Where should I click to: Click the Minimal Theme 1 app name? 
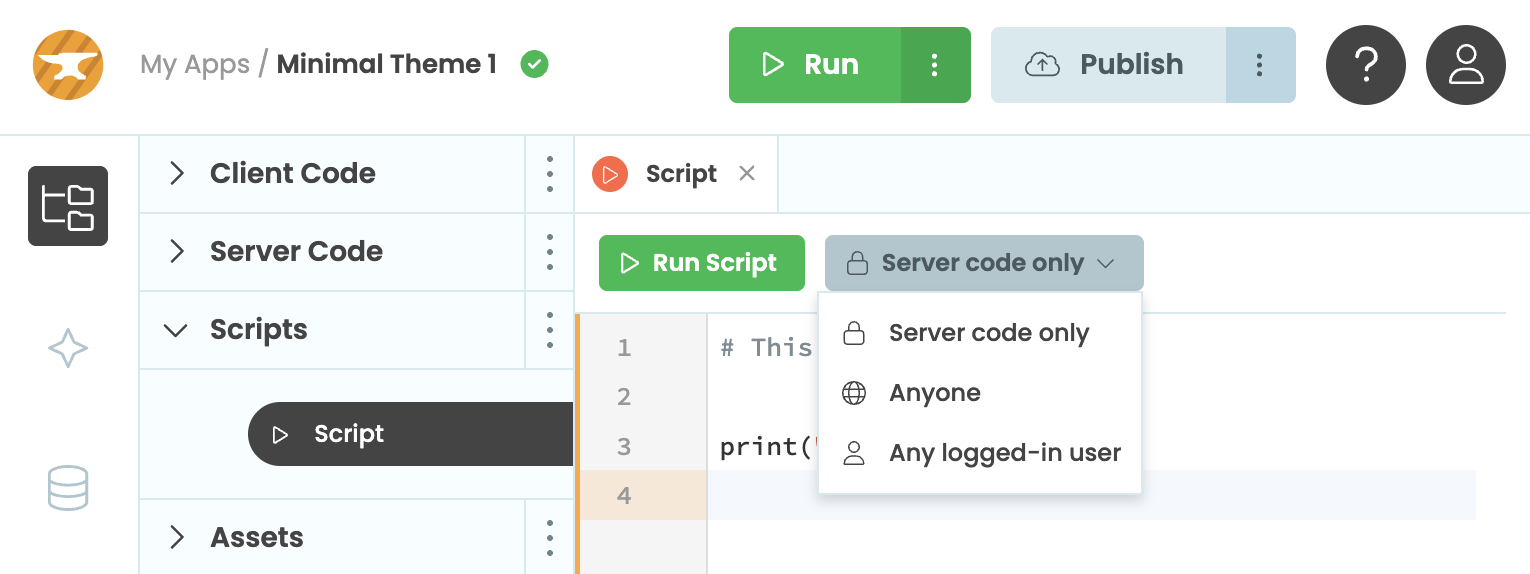[386, 65]
